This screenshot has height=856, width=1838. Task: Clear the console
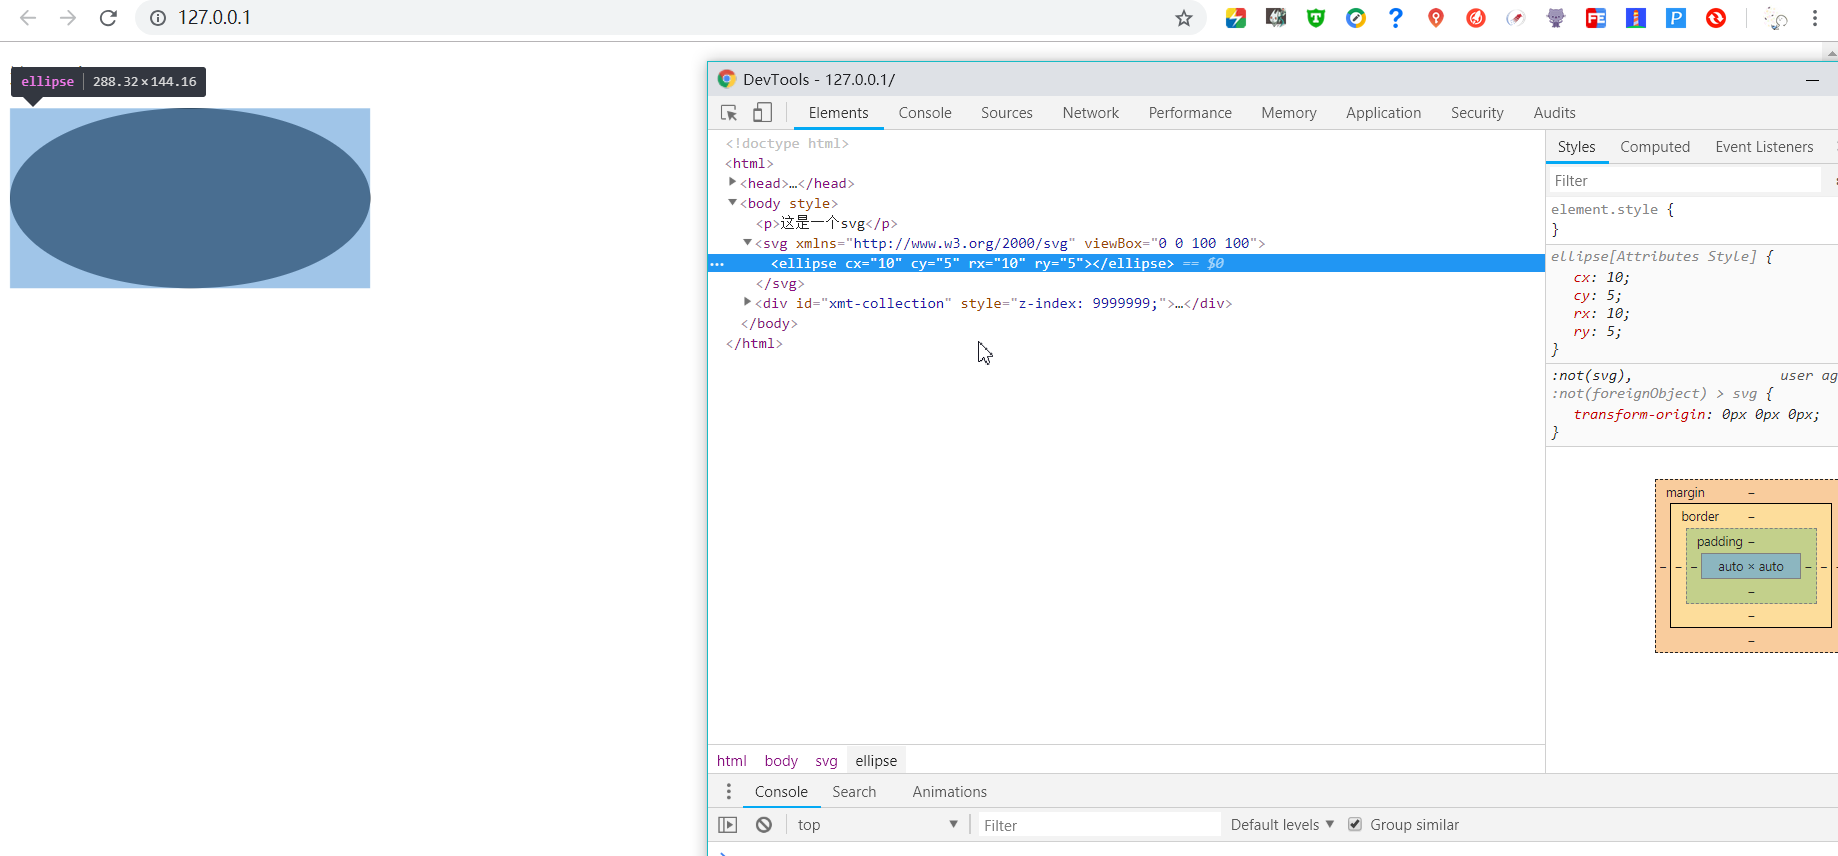coord(764,825)
